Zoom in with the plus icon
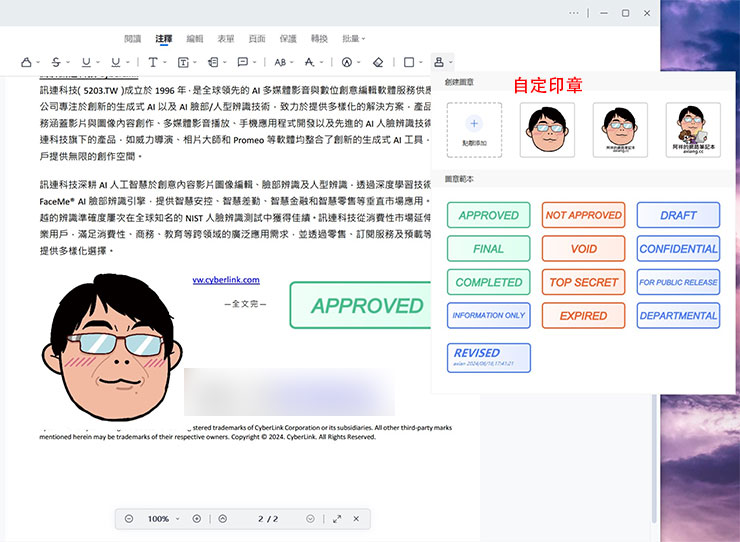The image size is (740, 542). [197, 518]
